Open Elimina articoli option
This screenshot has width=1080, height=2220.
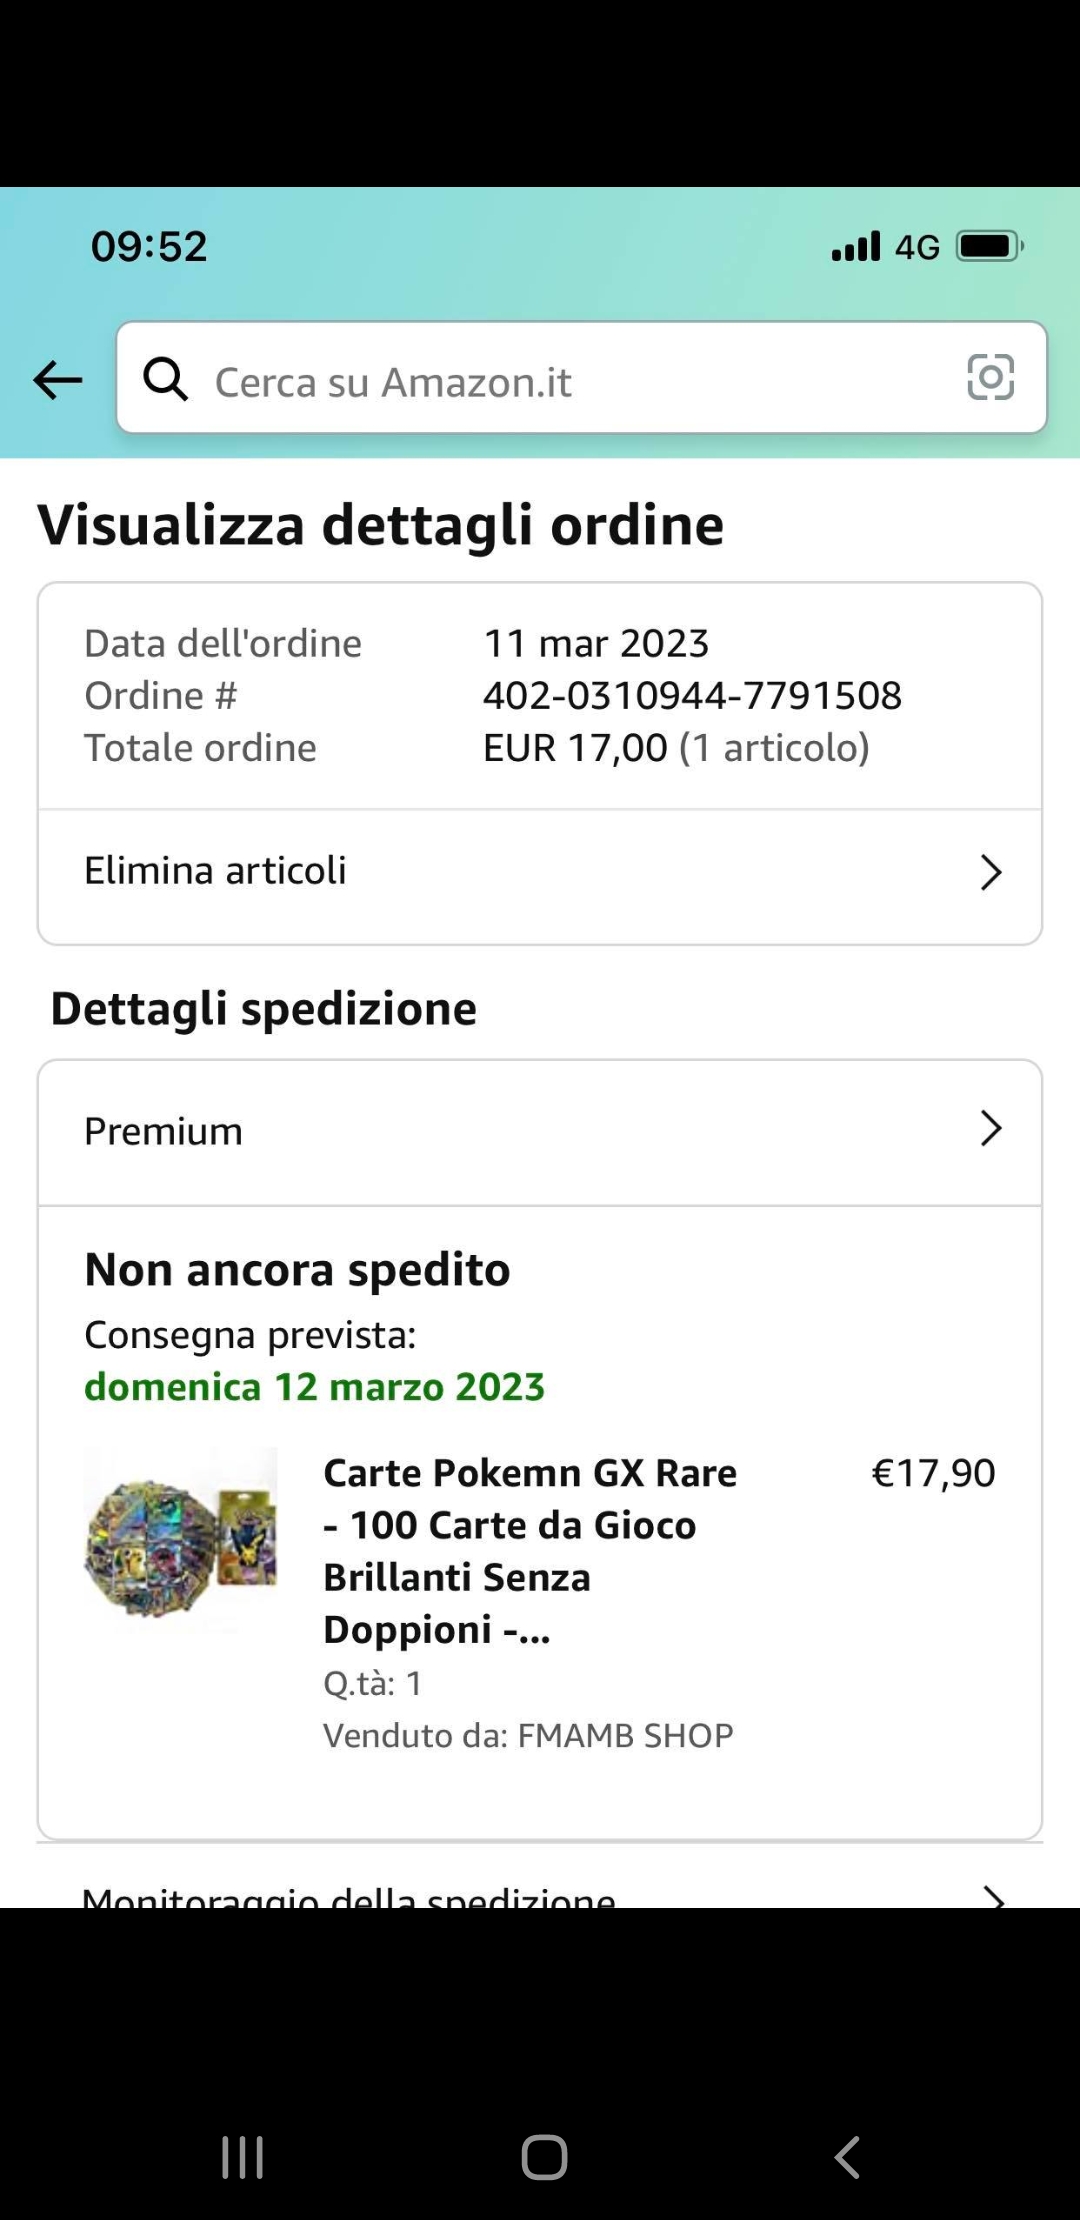pyautogui.click(x=216, y=871)
